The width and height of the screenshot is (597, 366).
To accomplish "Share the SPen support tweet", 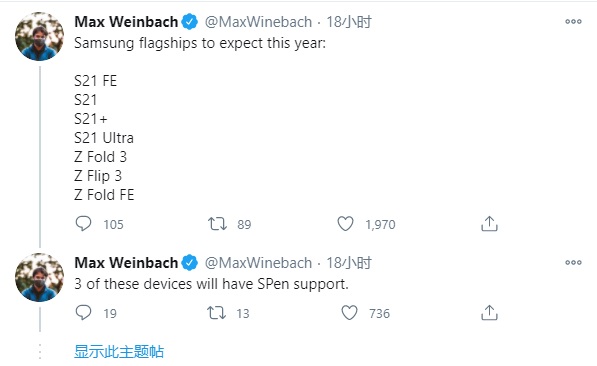I will tap(489, 313).
